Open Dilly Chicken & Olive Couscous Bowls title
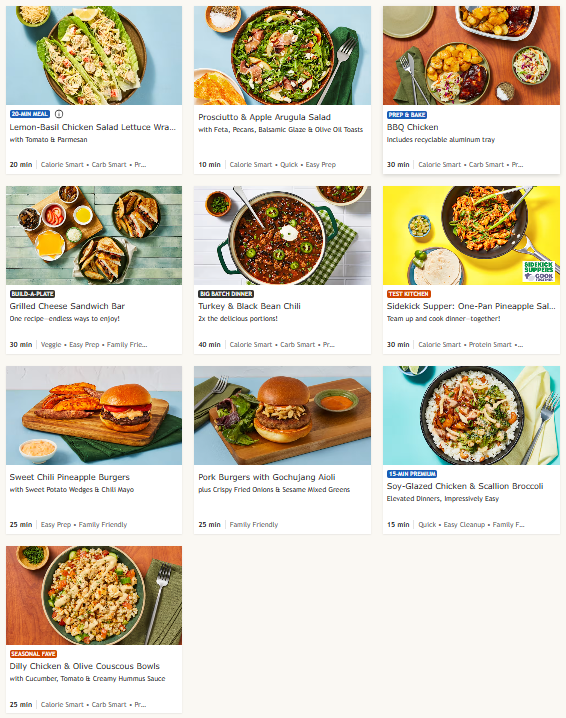 coord(85,666)
